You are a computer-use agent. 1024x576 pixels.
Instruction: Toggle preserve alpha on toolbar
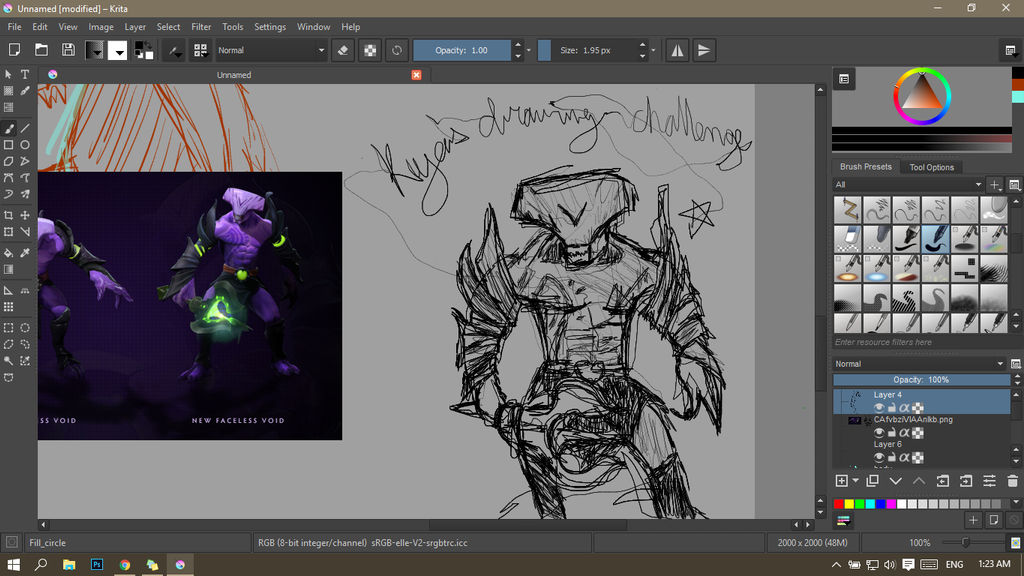click(x=370, y=50)
